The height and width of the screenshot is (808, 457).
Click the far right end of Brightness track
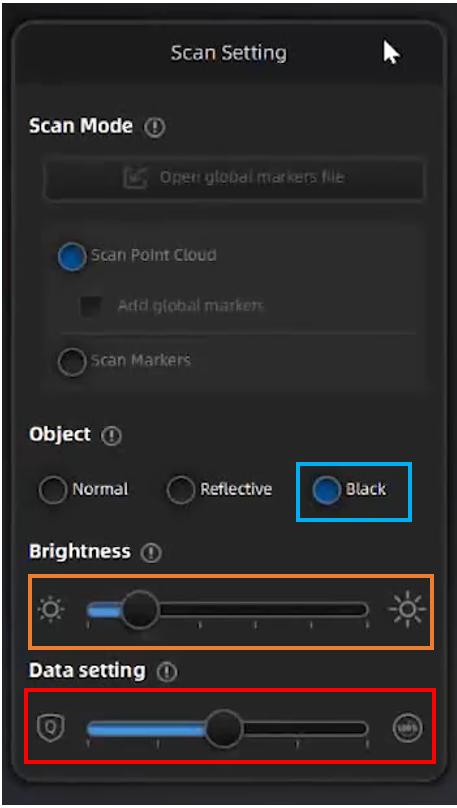[x=365, y=610]
